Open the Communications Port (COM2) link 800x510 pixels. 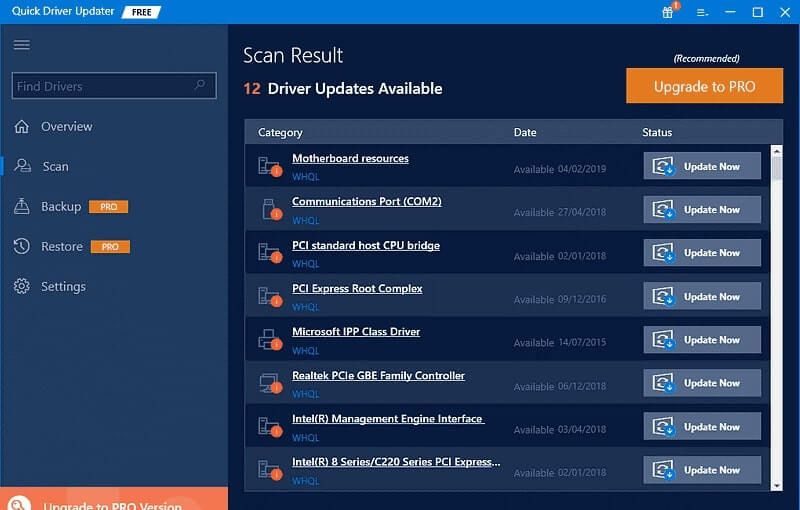tap(366, 202)
